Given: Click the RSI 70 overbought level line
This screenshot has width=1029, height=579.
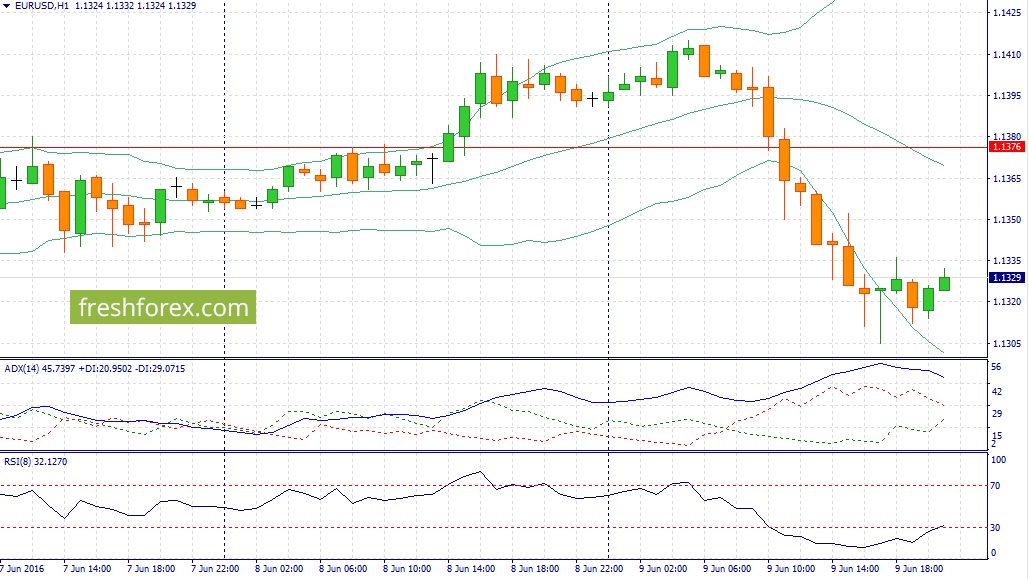Looking at the screenshot, I should [492, 486].
